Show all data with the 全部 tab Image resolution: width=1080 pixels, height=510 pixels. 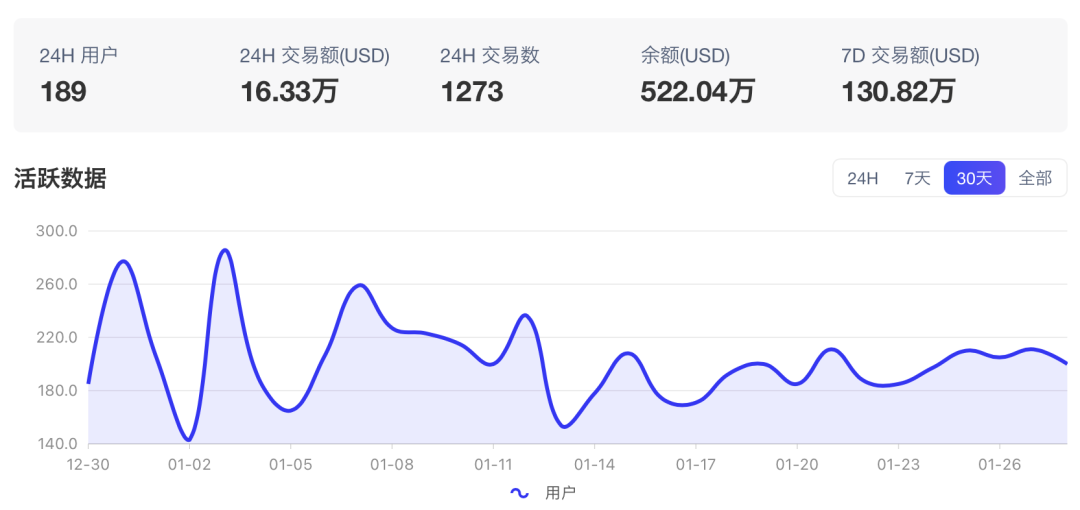pos(1035,178)
